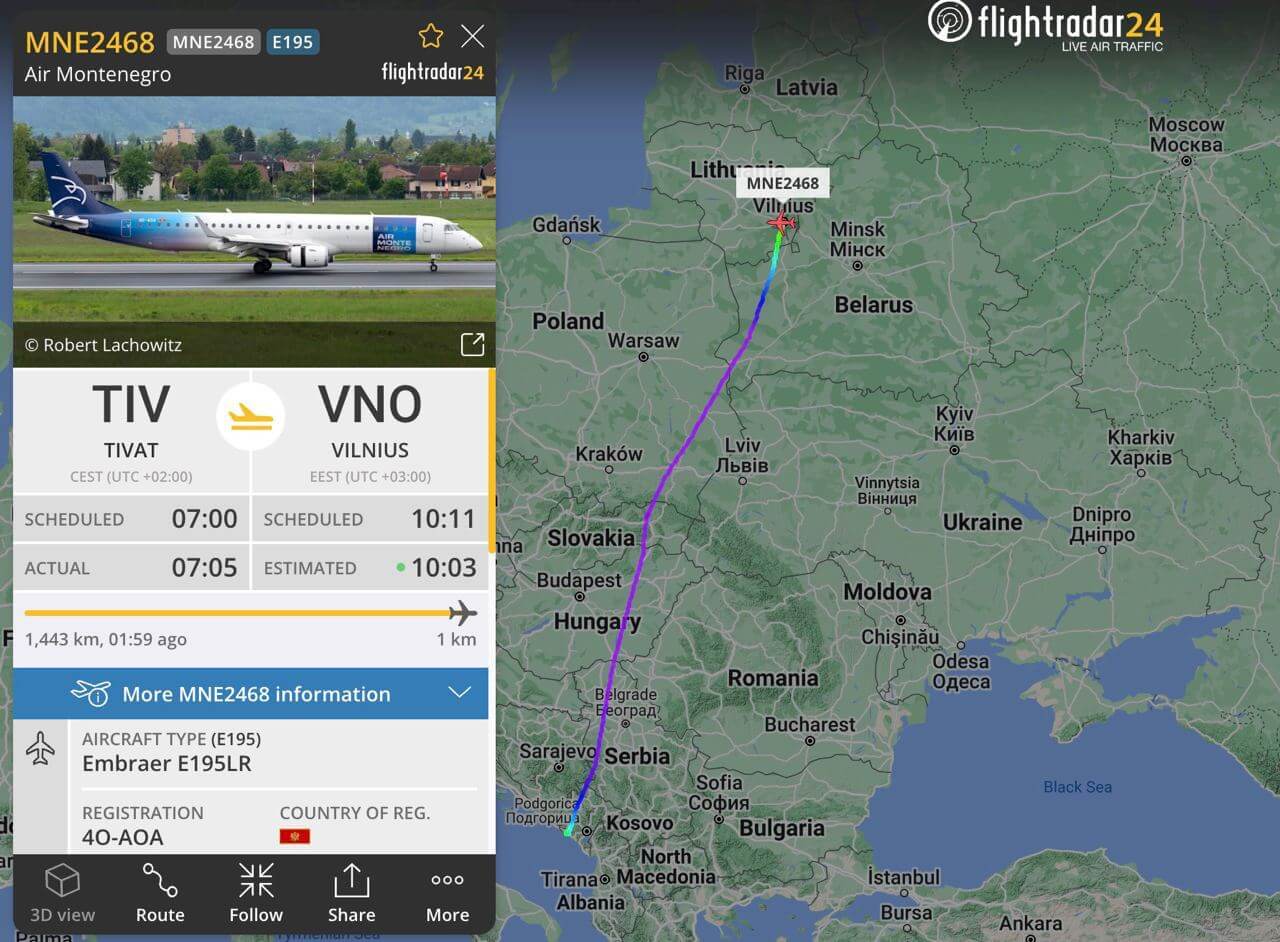The width and height of the screenshot is (1280, 942).
Task: Click the MNE2468 callsign badge
Action: (213, 42)
